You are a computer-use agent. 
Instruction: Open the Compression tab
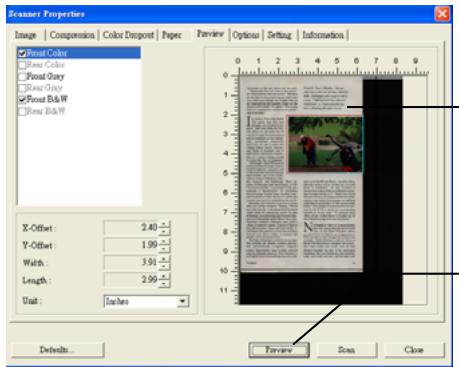72,35
